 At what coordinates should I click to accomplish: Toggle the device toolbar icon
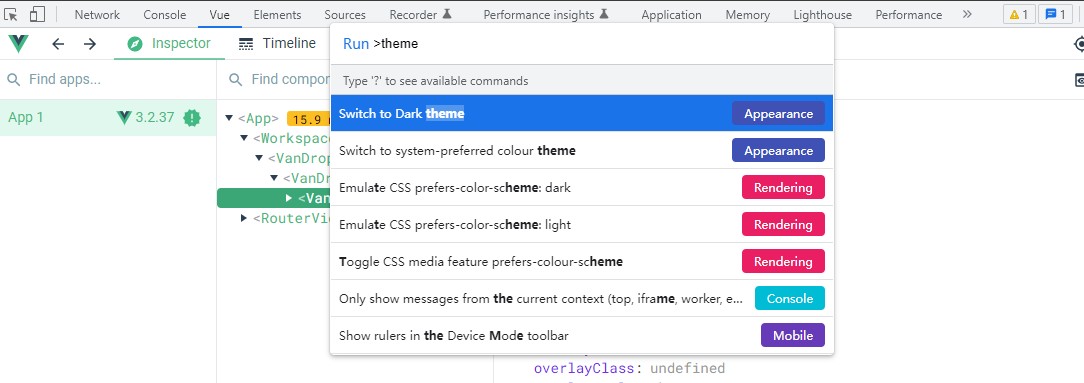coord(37,15)
